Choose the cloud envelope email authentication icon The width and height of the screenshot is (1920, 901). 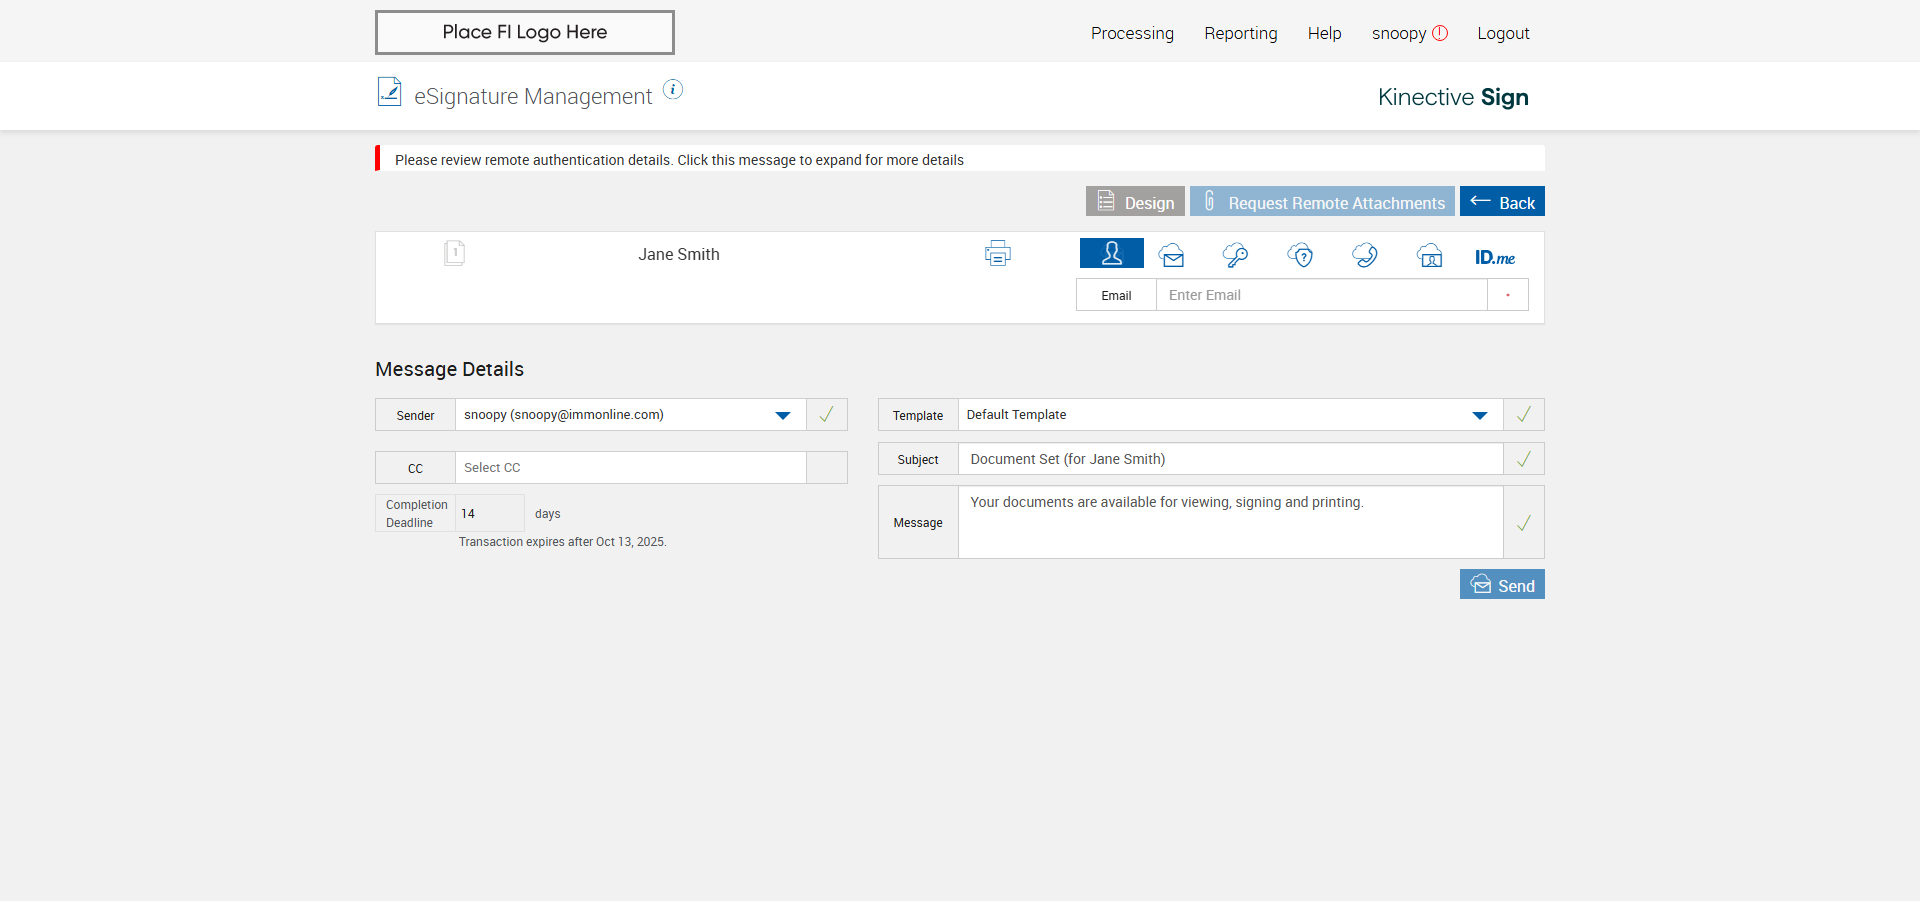[1172, 256]
